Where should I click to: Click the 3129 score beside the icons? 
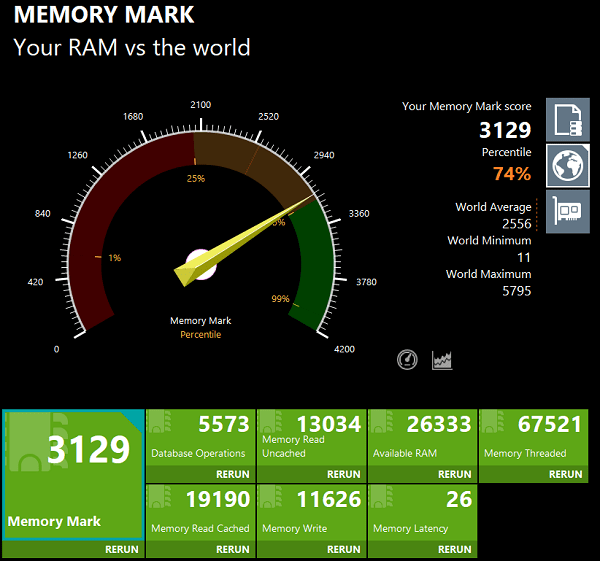point(505,130)
